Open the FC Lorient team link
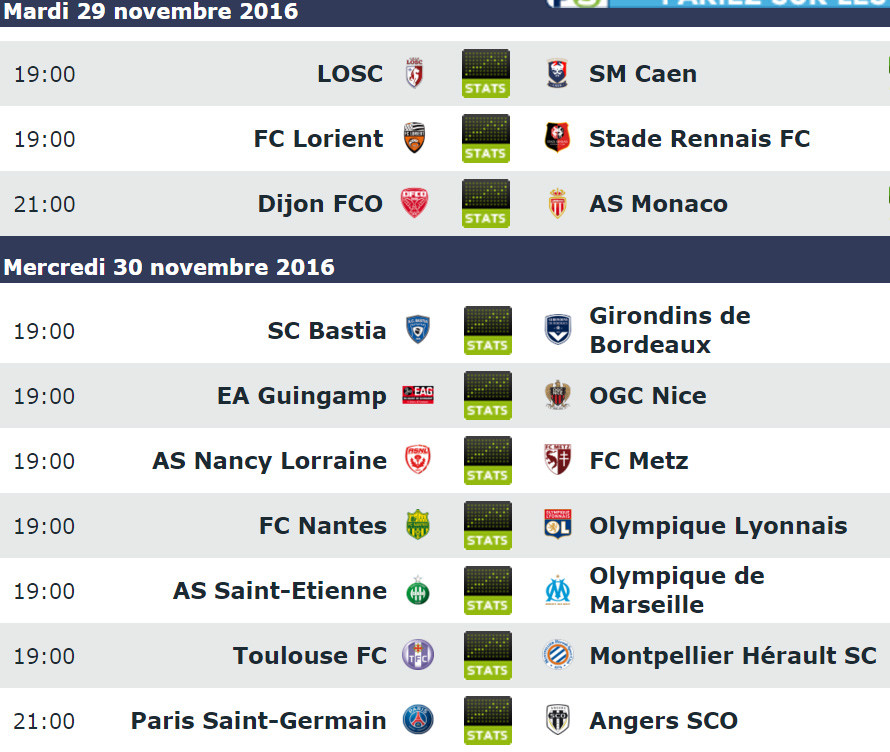The image size is (890, 752). pos(318,138)
